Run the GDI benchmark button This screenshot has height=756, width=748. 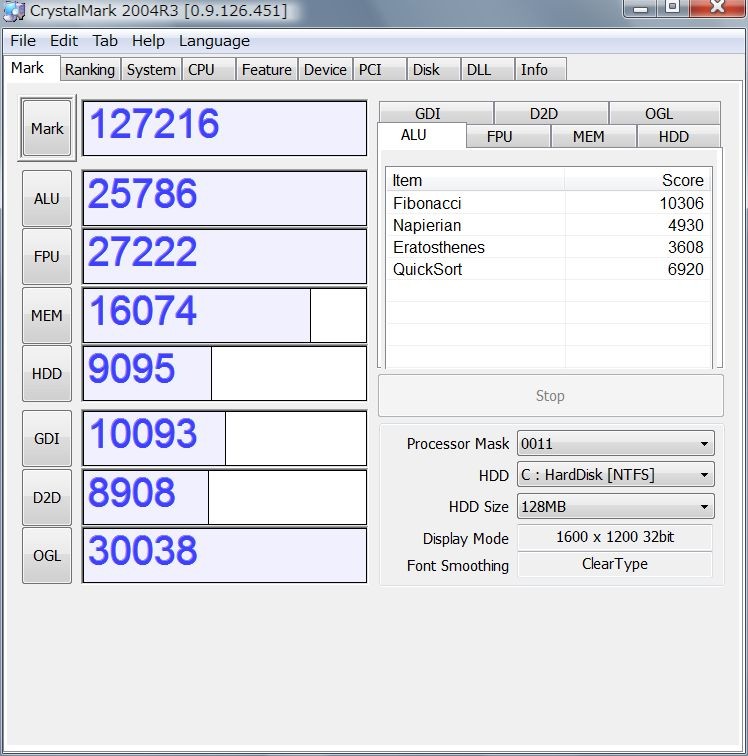pos(47,439)
